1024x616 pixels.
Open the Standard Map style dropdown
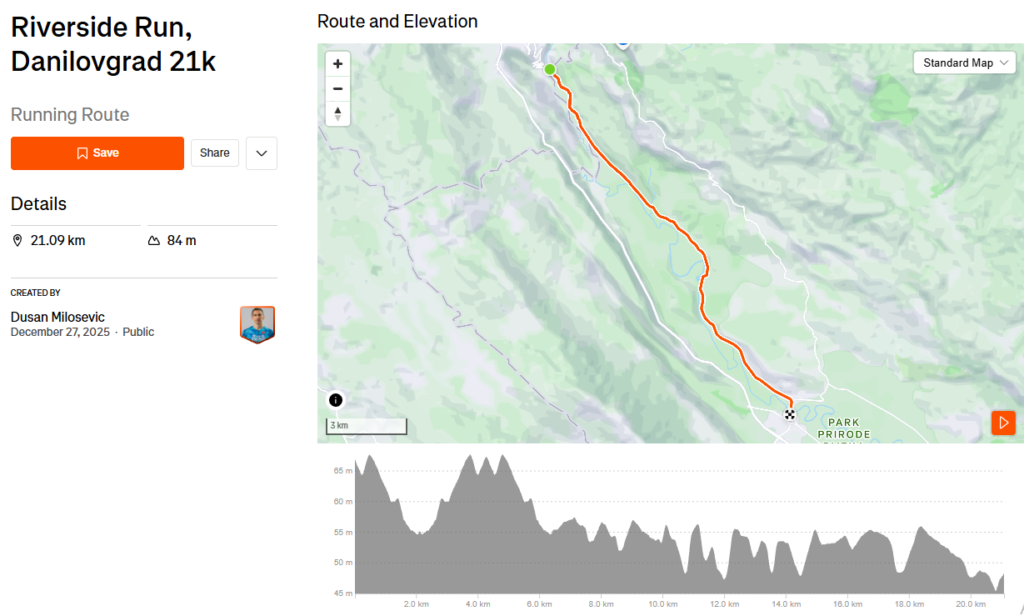click(964, 62)
